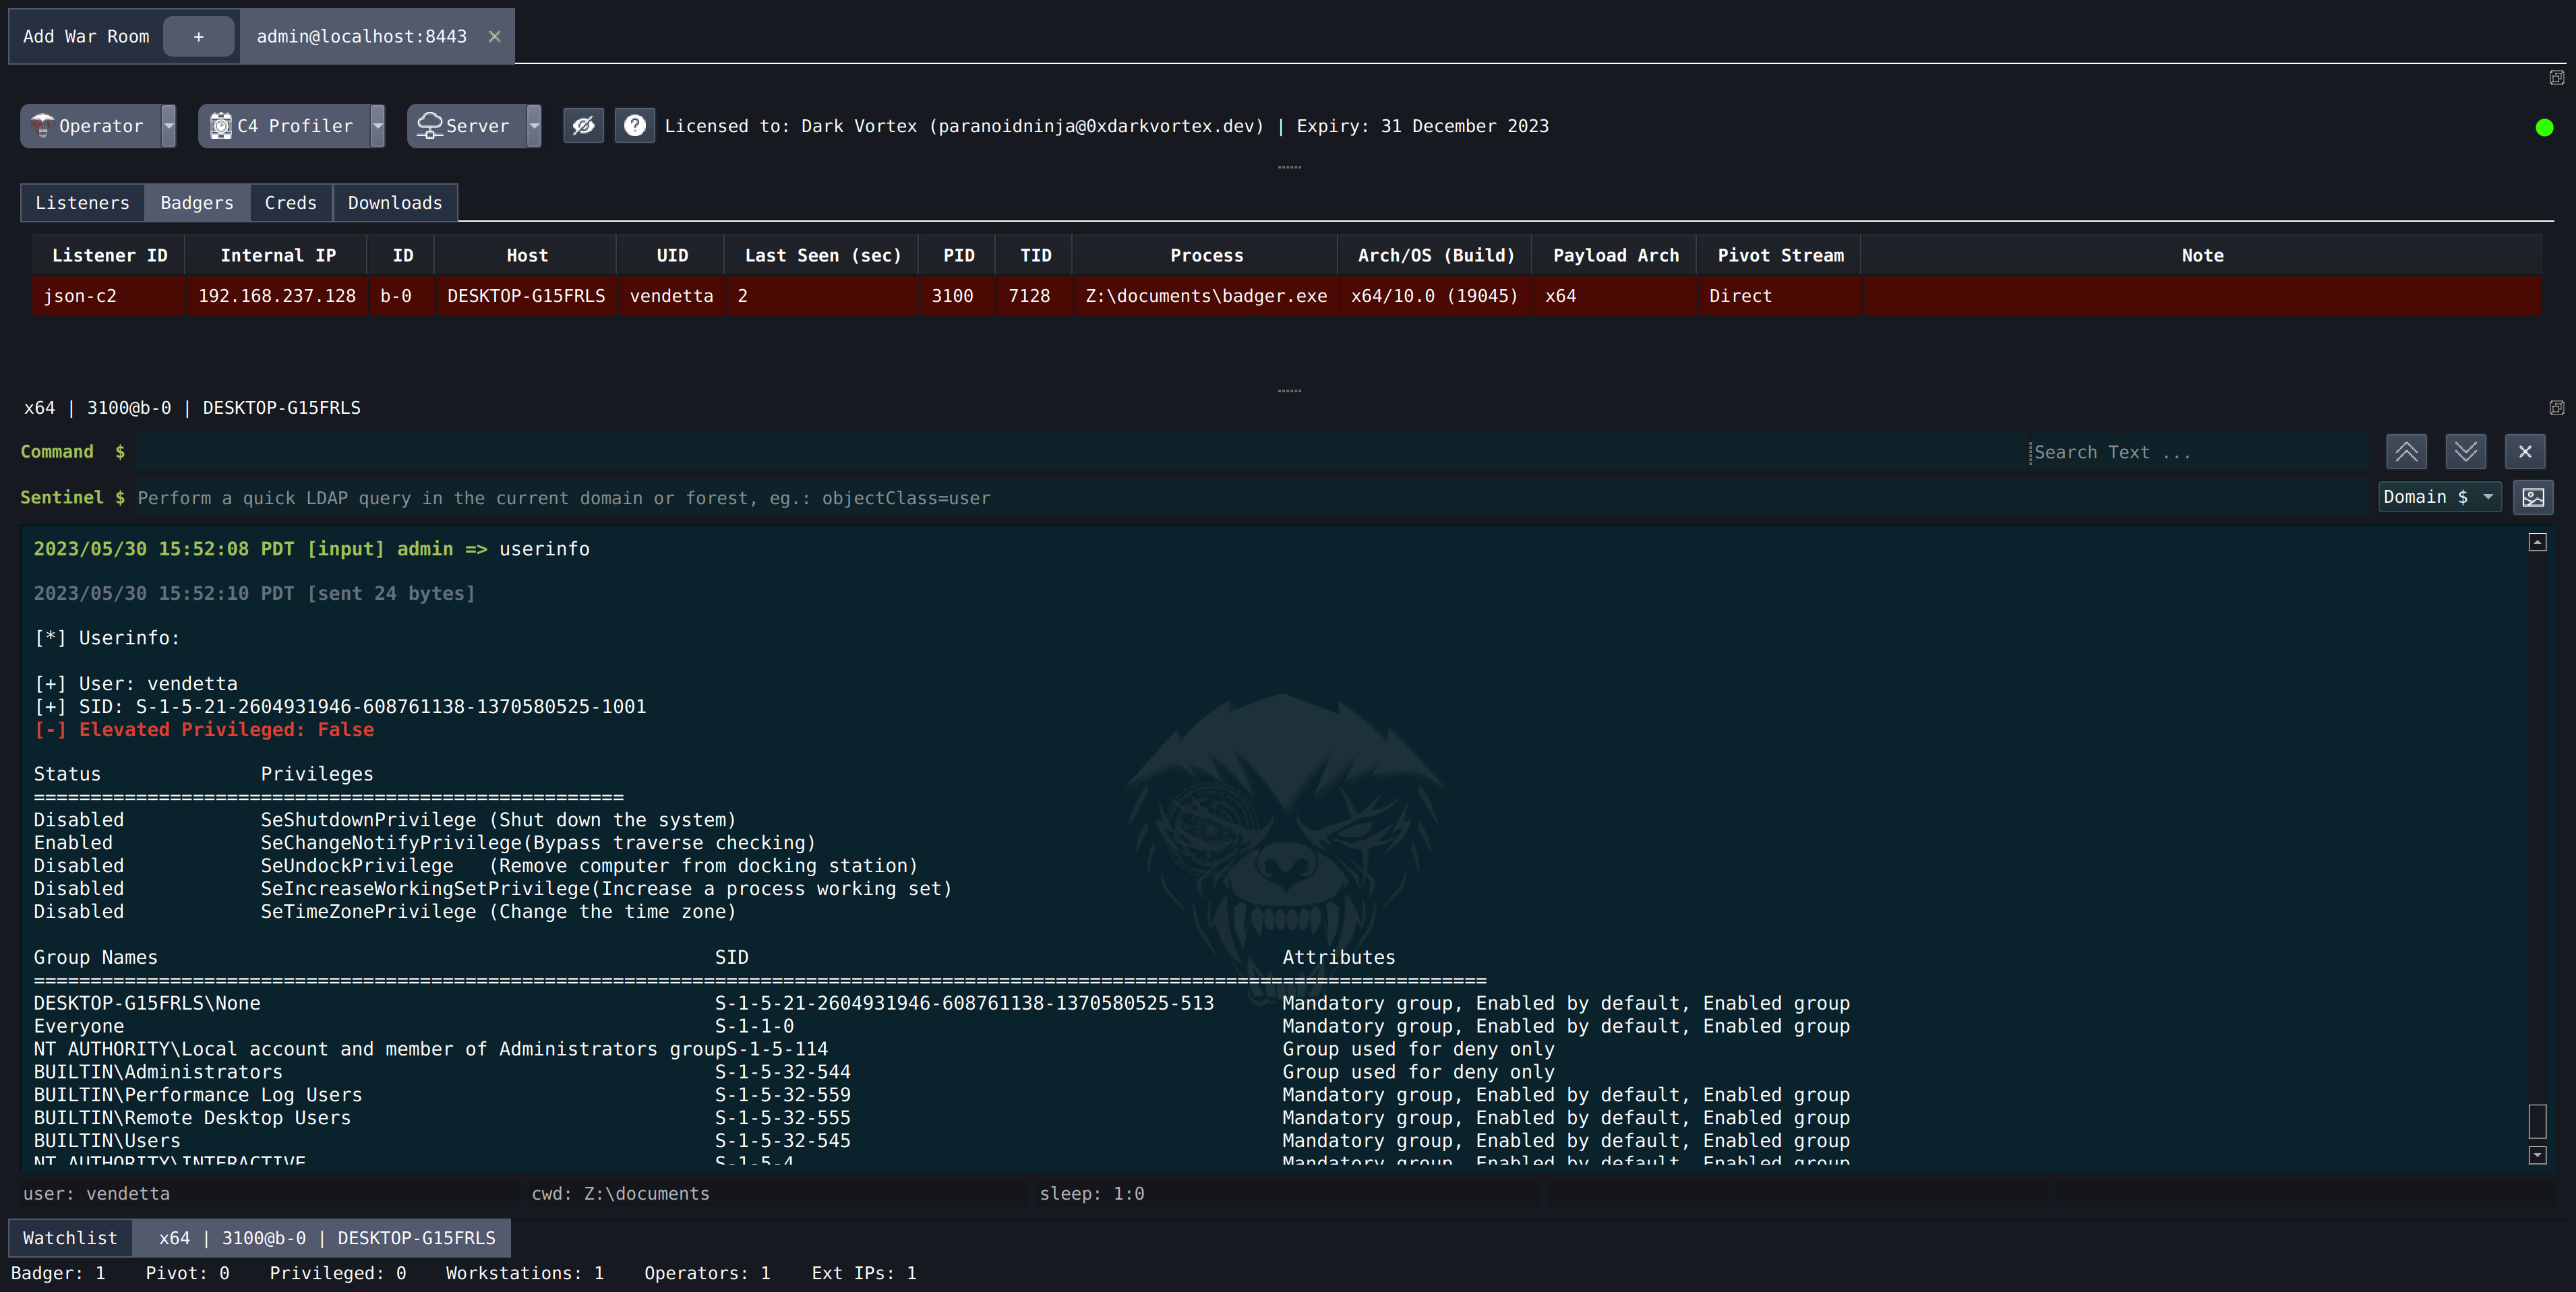Focus the Command input field
Image resolution: width=2576 pixels, height=1292 pixels.
[1080, 452]
